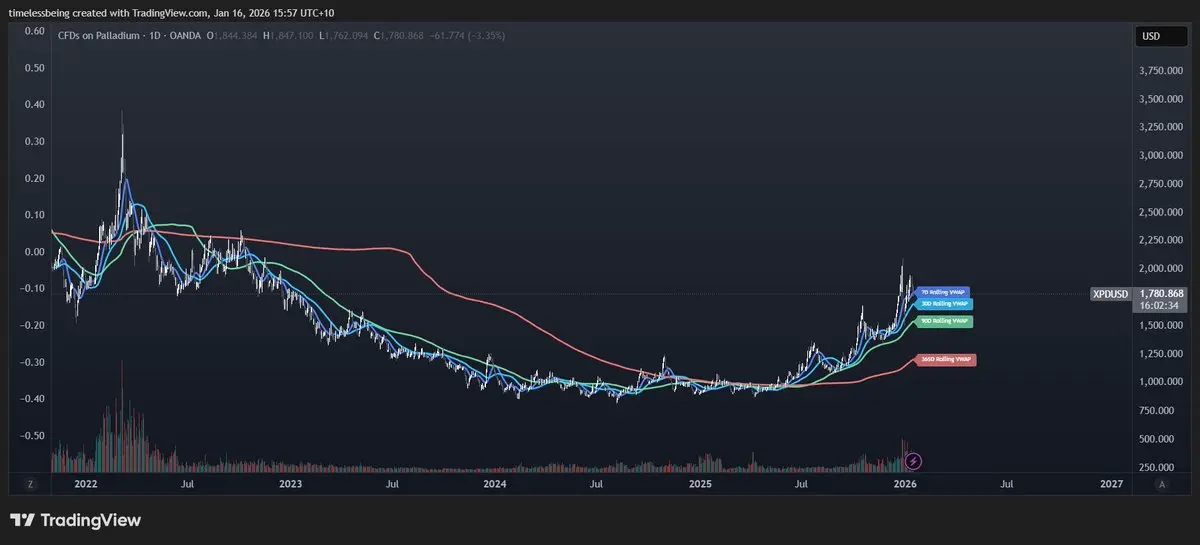Click the 2,500.000 price axis label
The height and width of the screenshot is (545, 1200).
click(x=1162, y=213)
